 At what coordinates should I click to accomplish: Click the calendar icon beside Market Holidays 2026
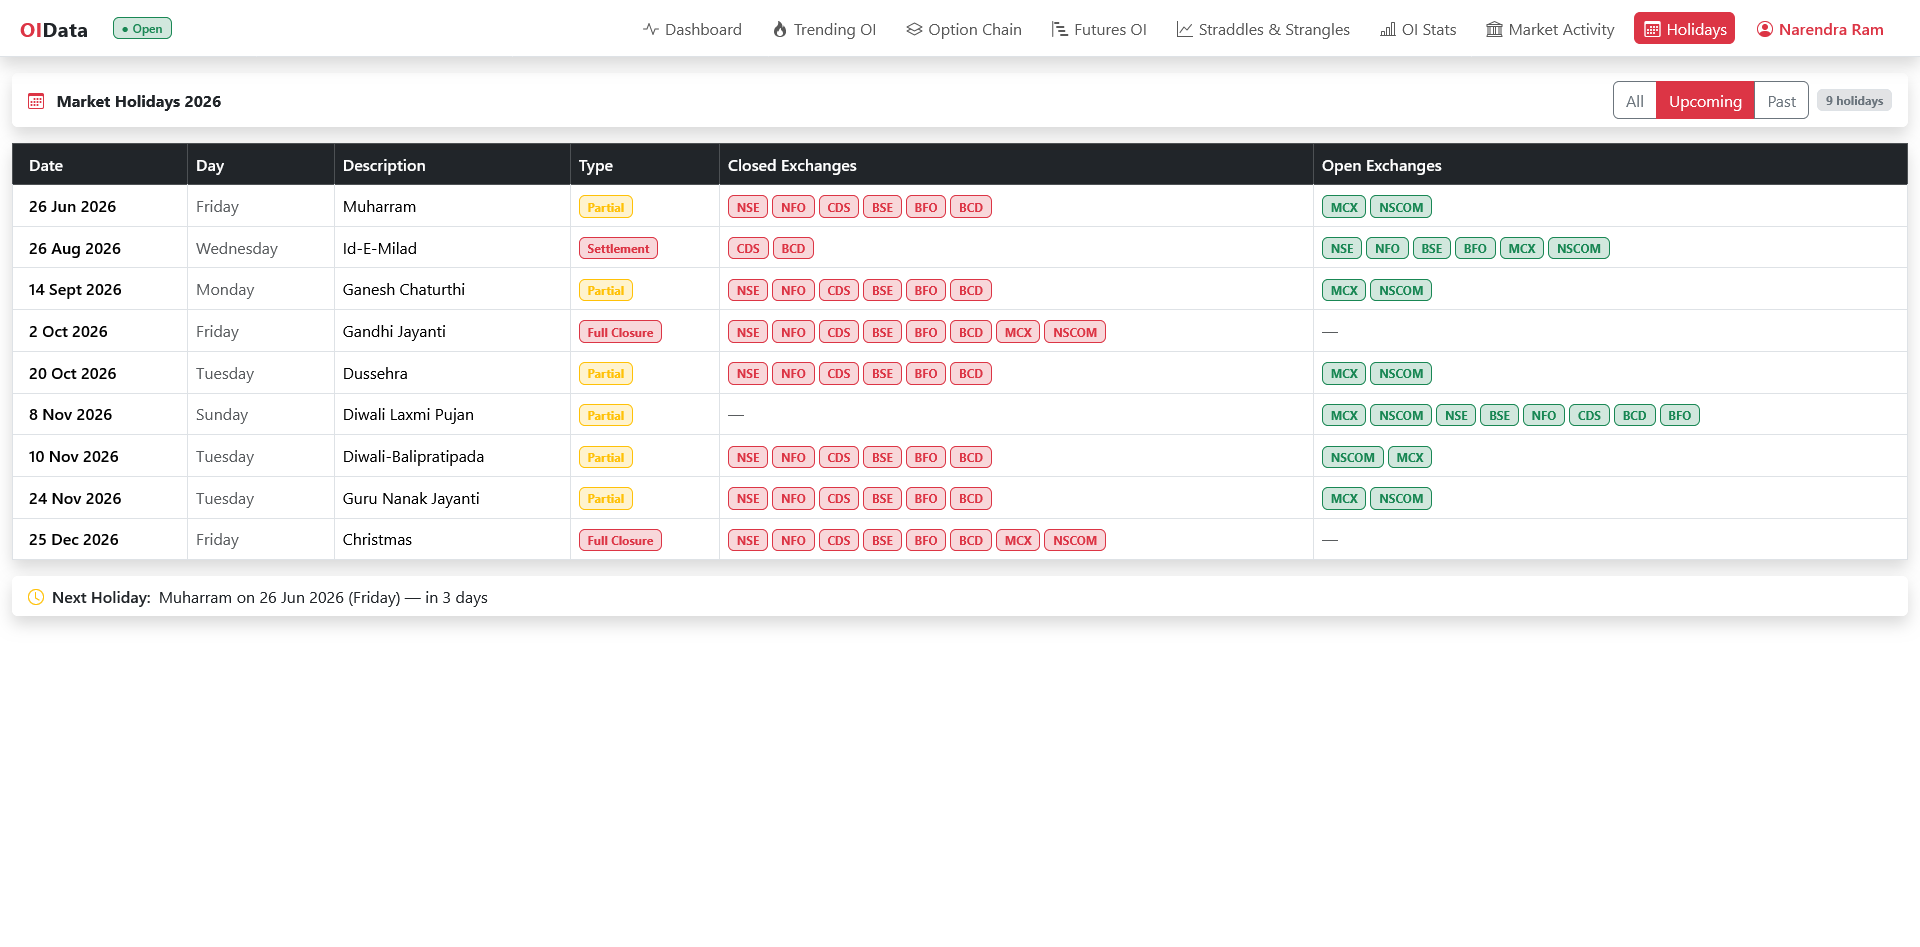tap(36, 101)
